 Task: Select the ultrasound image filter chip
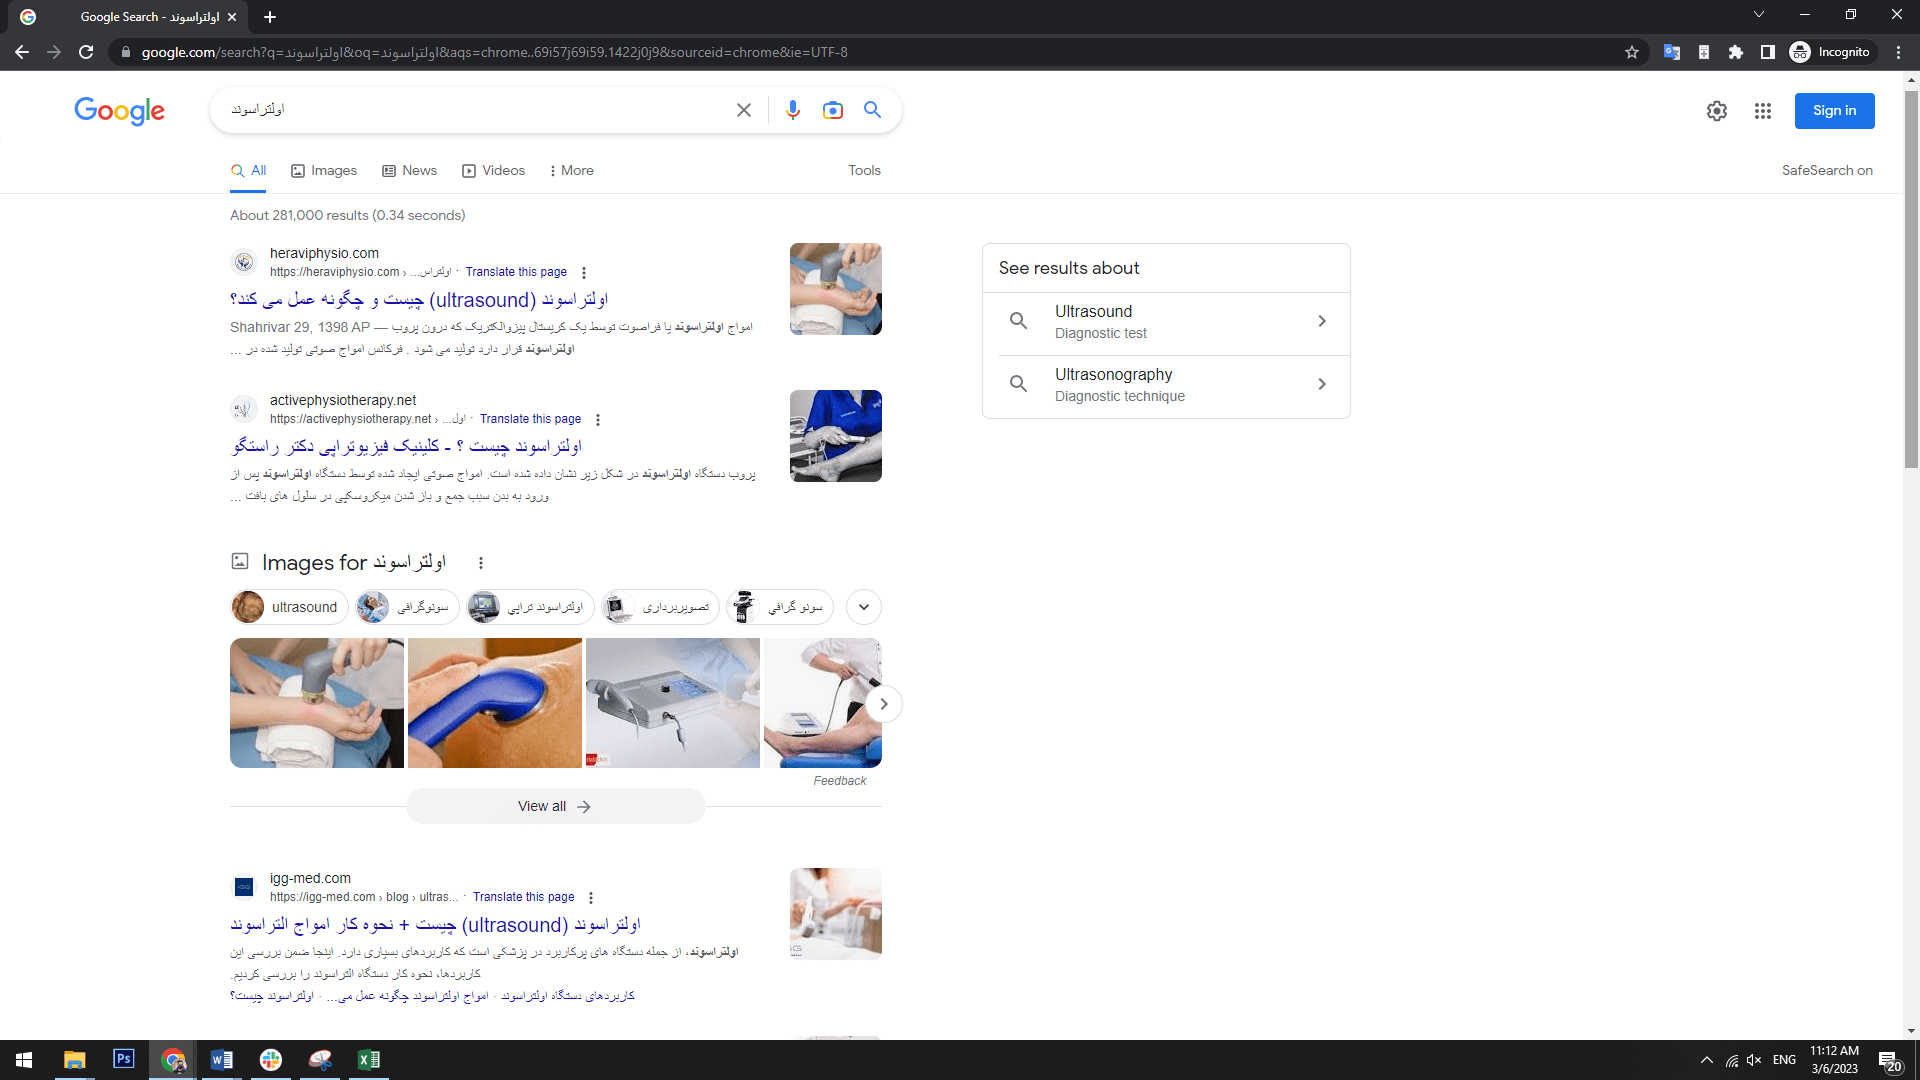[289, 607]
